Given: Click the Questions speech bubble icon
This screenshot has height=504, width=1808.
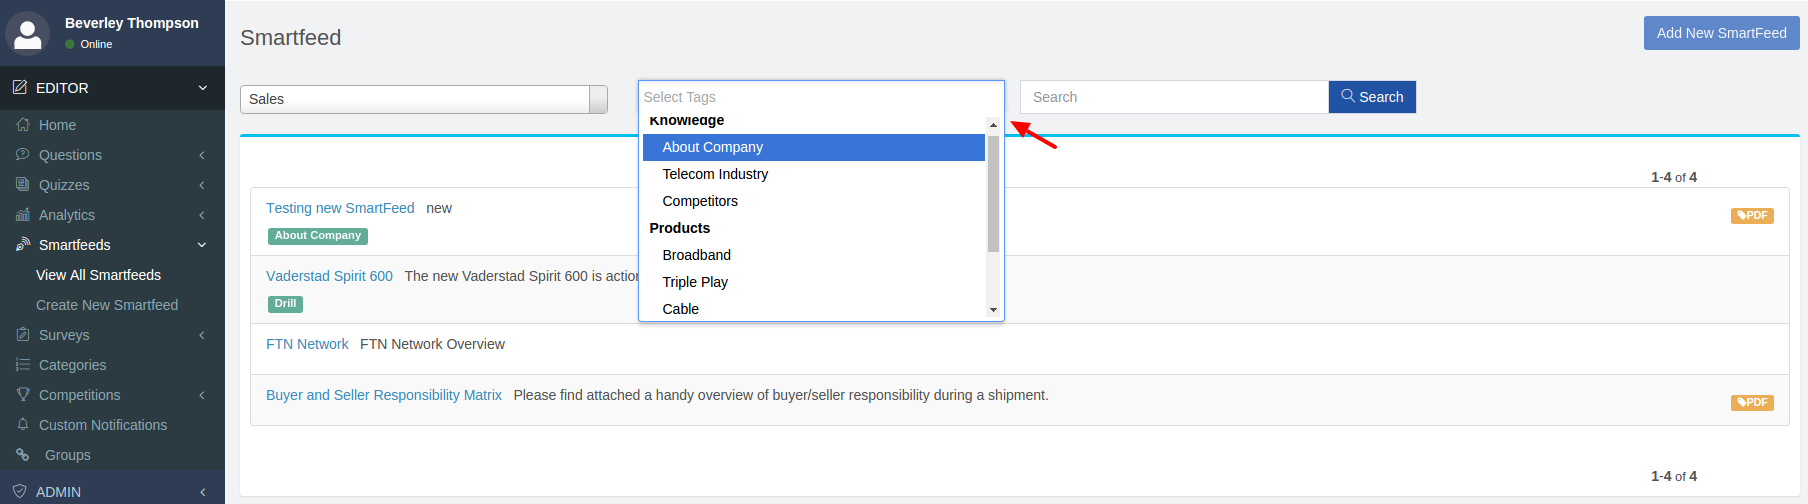Looking at the screenshot, I should click(23, 155).
